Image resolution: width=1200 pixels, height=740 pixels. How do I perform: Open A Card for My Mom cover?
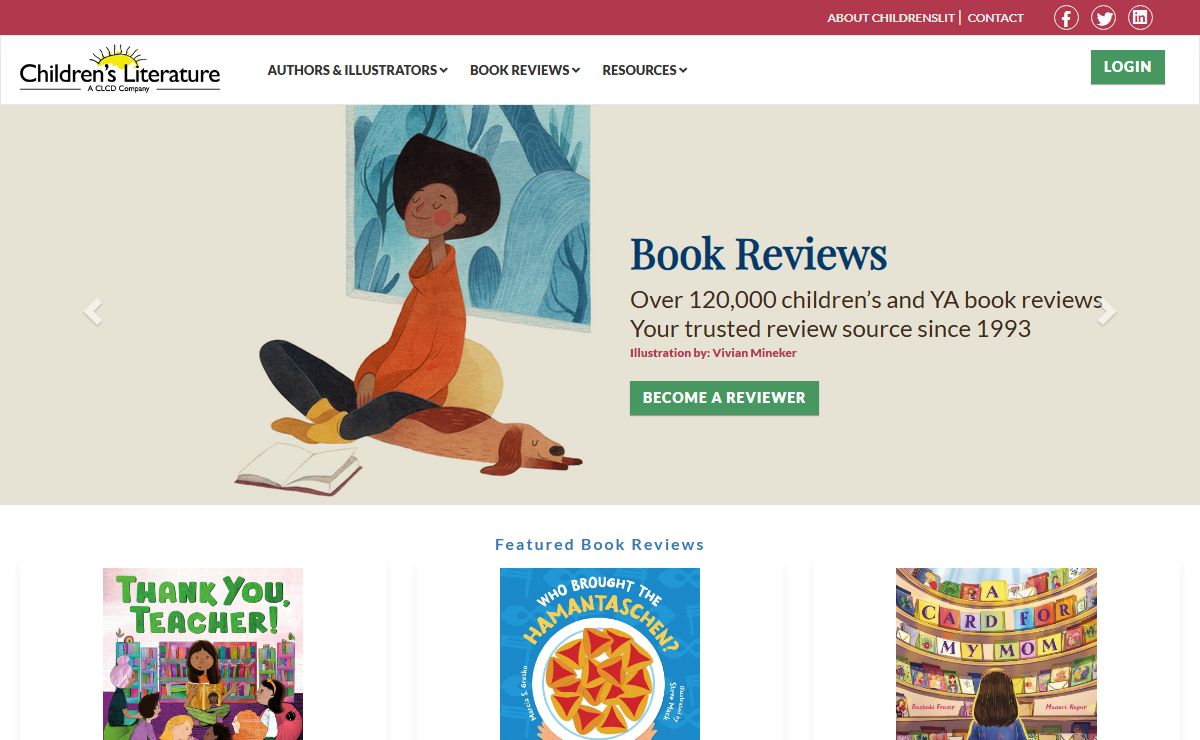point(996,654)
